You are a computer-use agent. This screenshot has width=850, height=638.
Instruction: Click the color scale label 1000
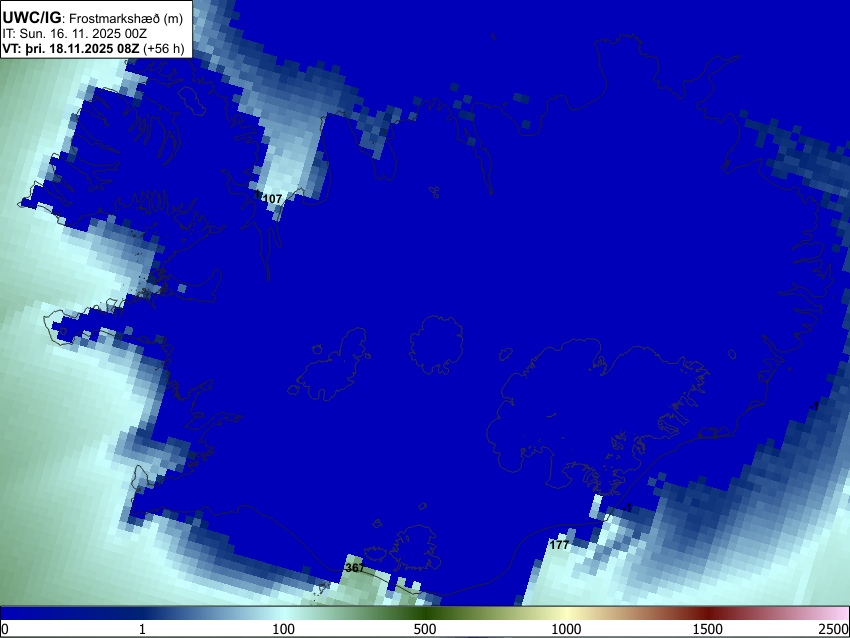(x=566, y=629)
